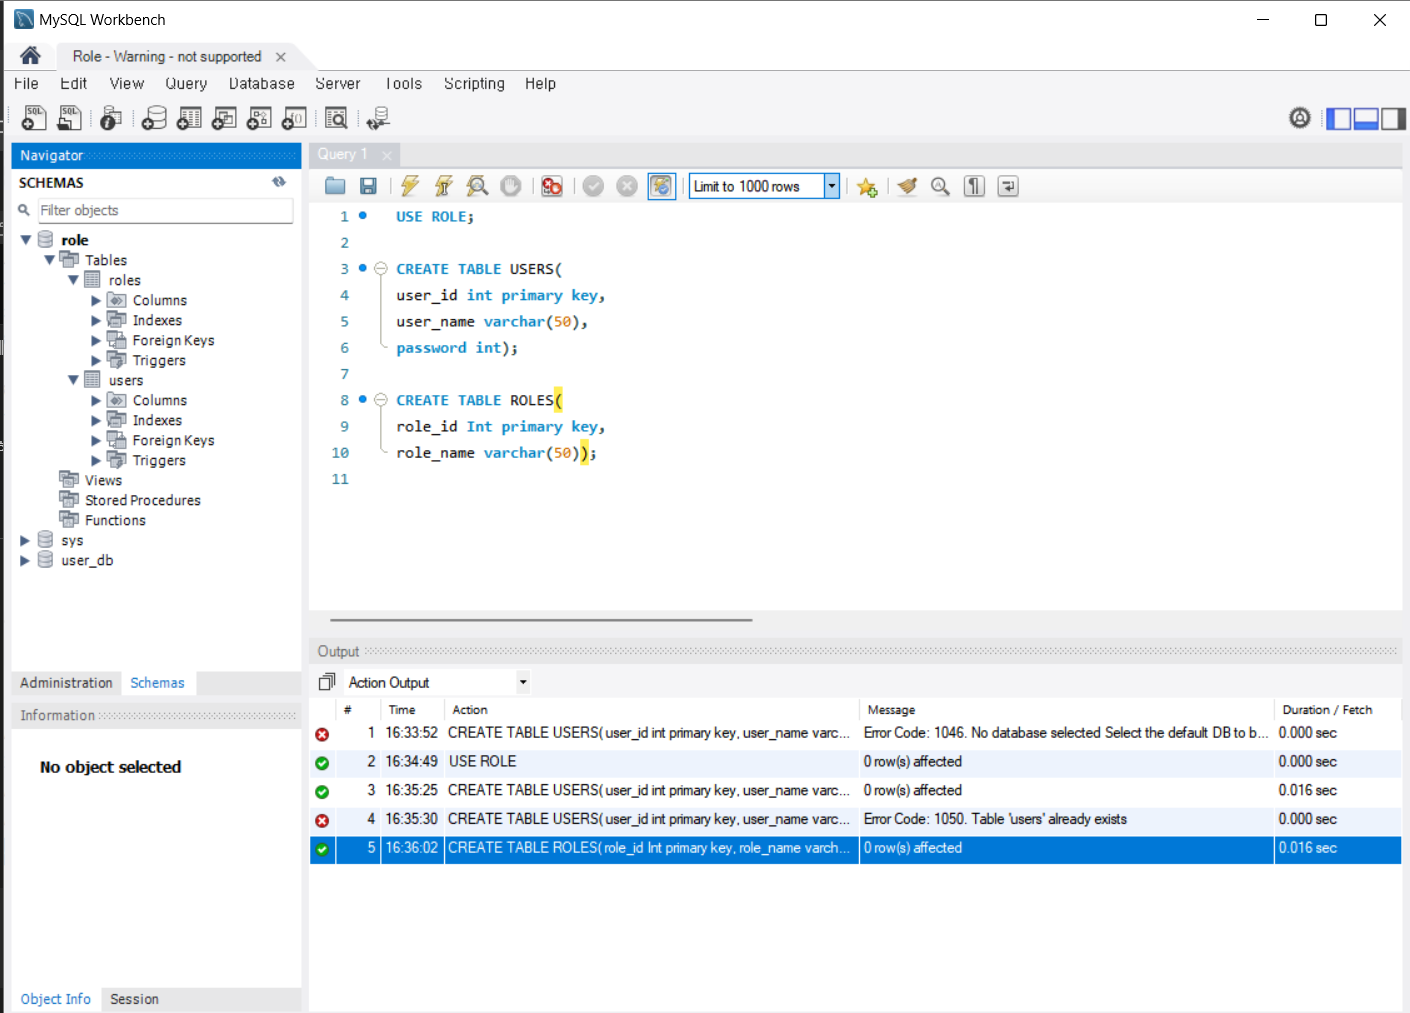Collapse the role schema tree node
This screenshot has width=1410, height=1013.
click(x=26, y=240)
